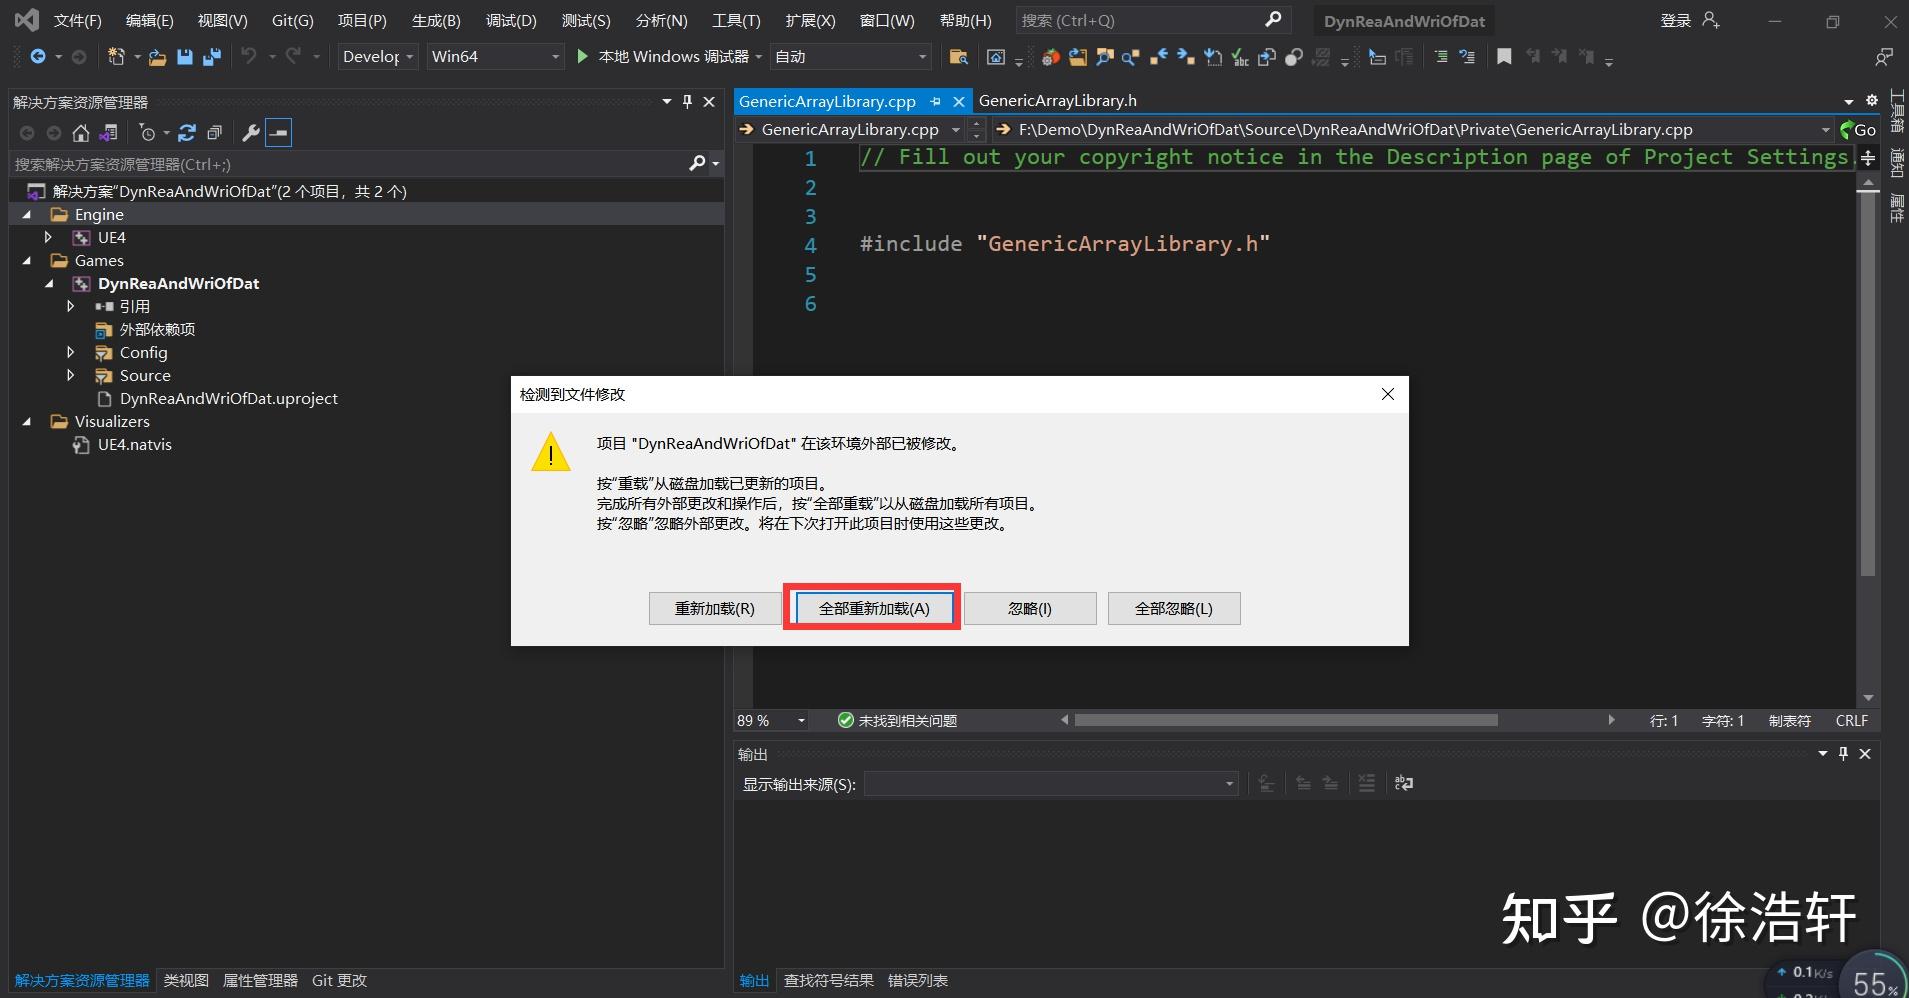
Task: Click the editor settings gear icon
Action: pos(1872,100)
